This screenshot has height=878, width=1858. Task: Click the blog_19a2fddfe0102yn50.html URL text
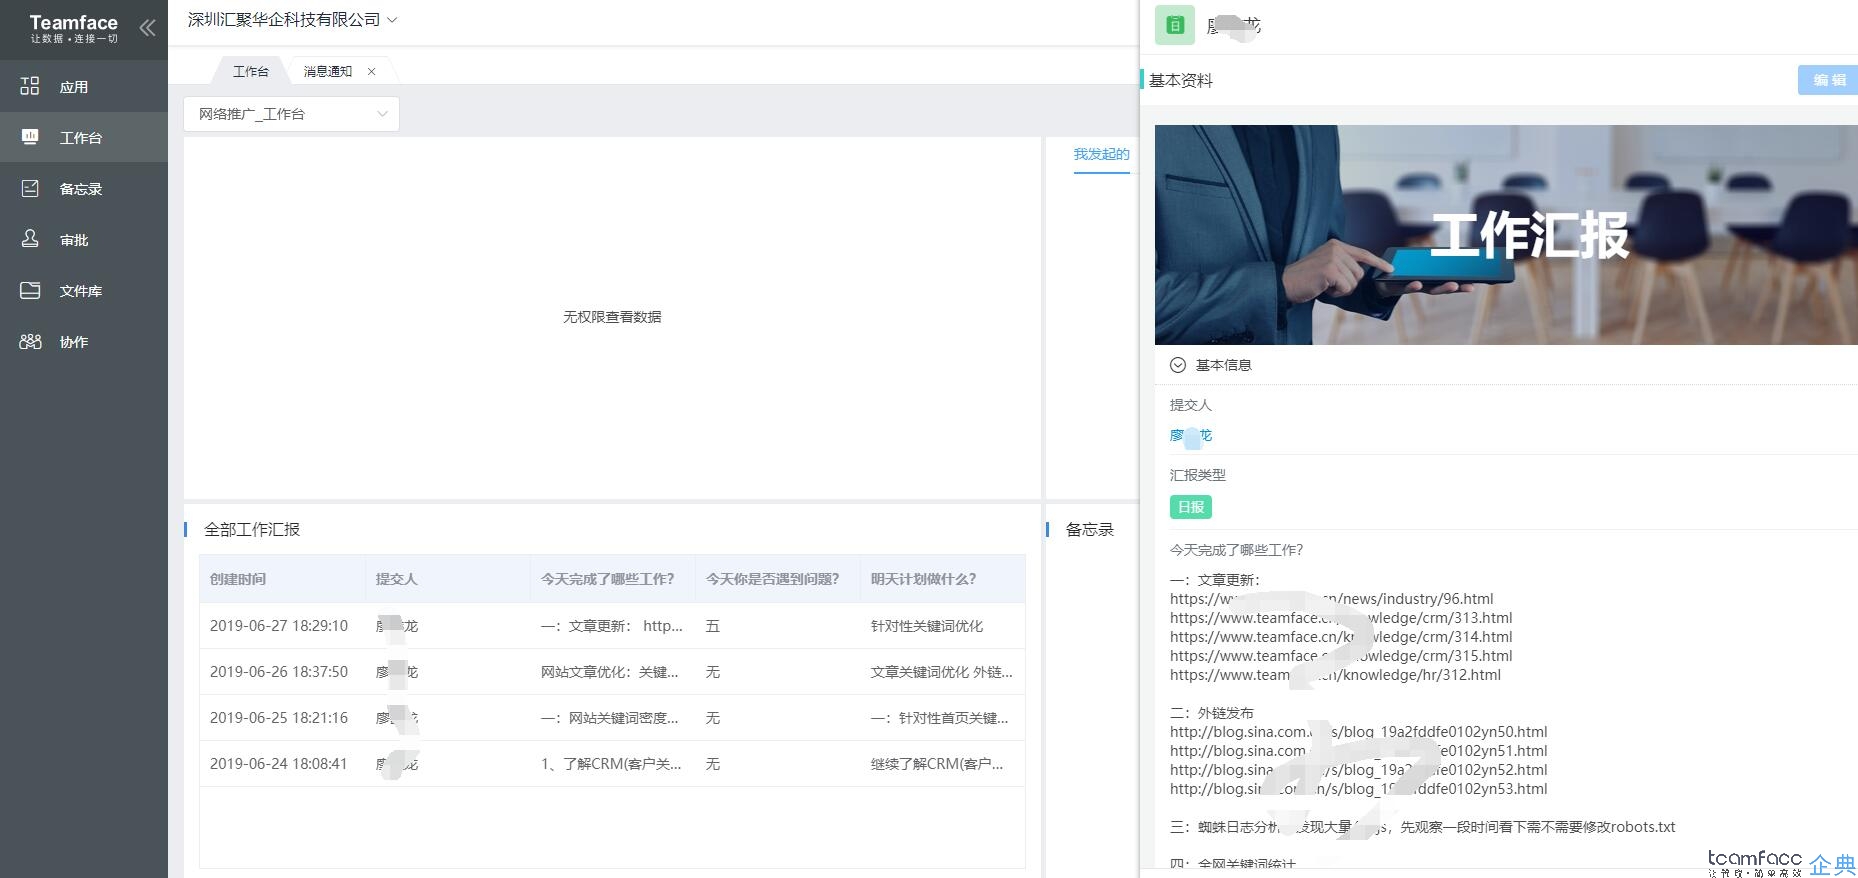coord(1358,732)
